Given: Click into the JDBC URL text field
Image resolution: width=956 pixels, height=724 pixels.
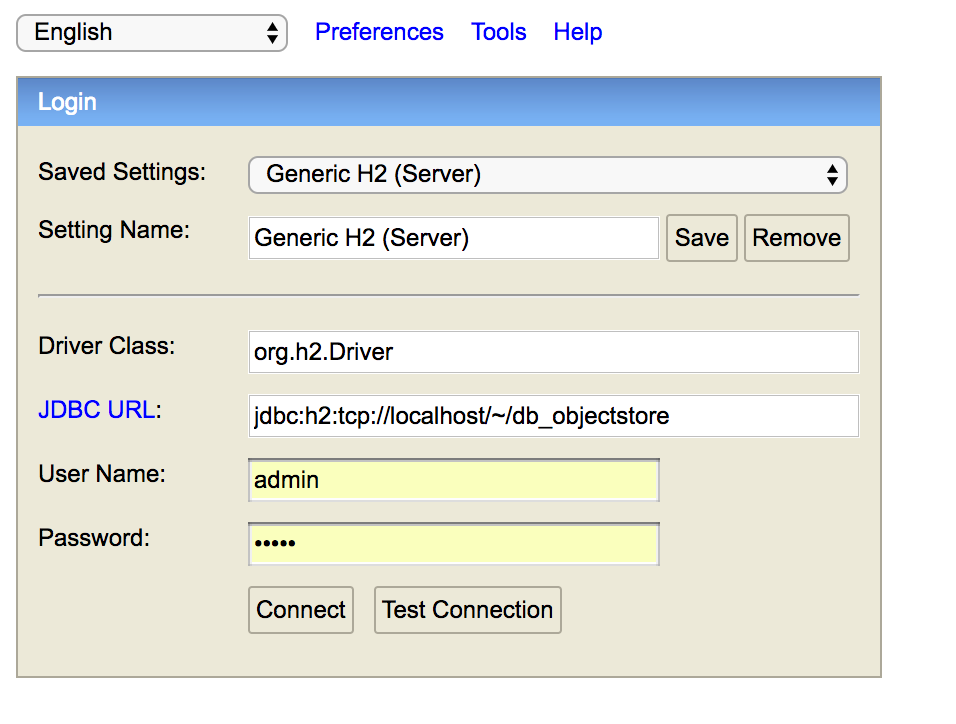Looking at the screenshot, I should pos(553,416).
